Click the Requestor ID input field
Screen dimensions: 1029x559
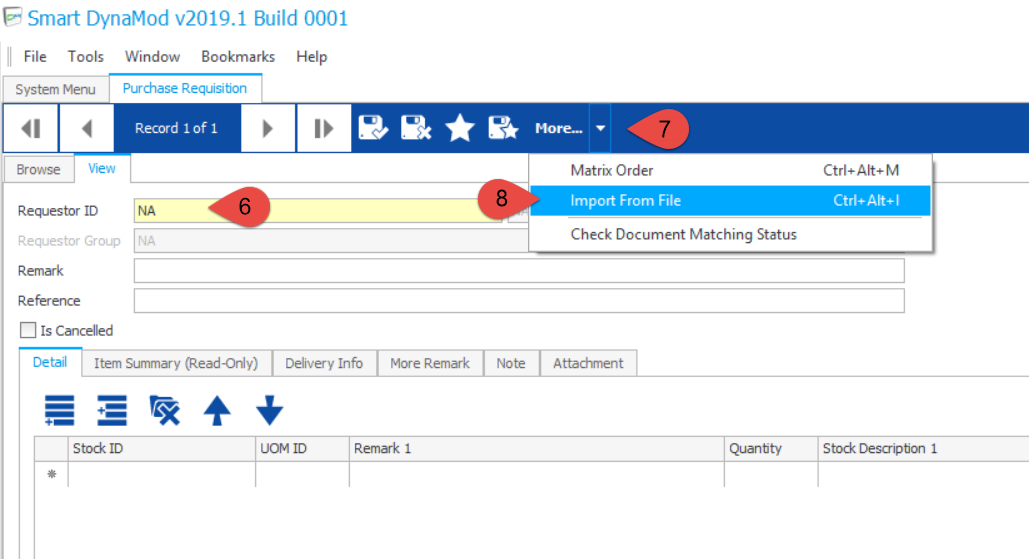tap(318, 211)
